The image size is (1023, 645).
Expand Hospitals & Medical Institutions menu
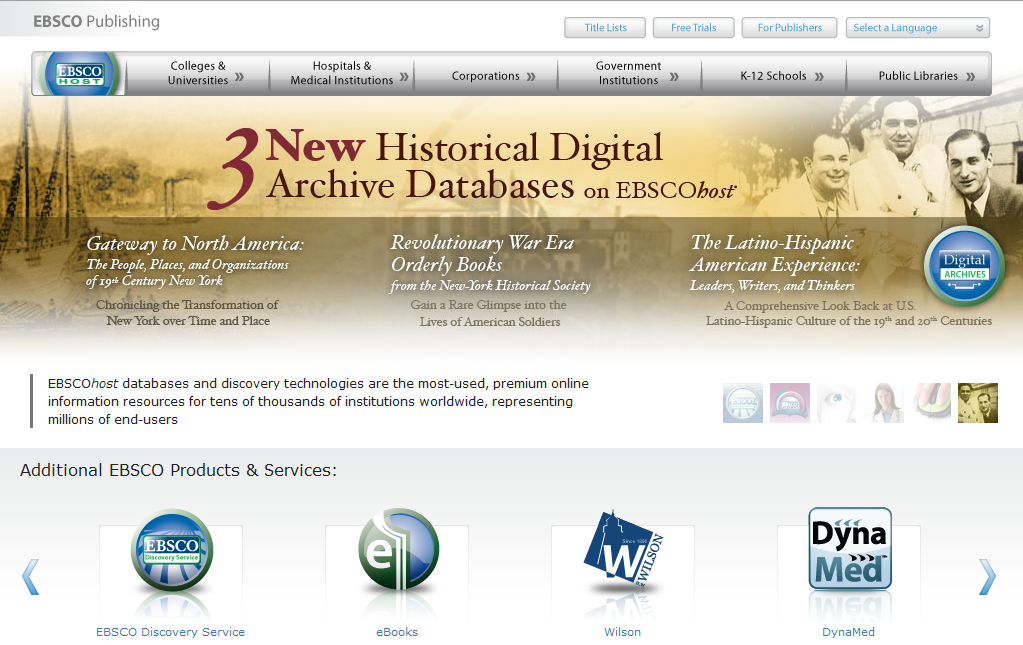tap(342, 74)
